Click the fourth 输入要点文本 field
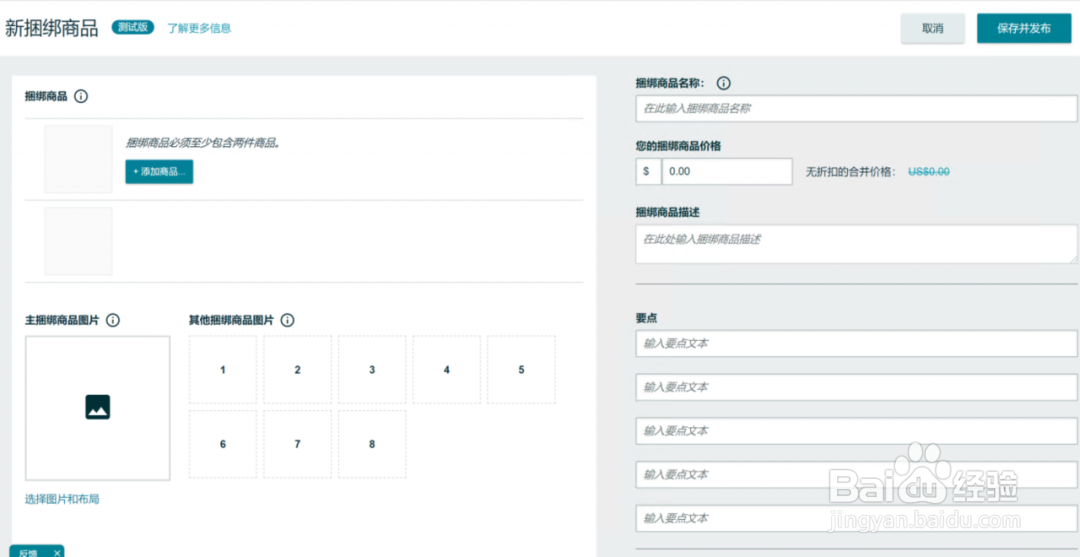Screen dimensions: 1080x557 (x=856, y=475)
